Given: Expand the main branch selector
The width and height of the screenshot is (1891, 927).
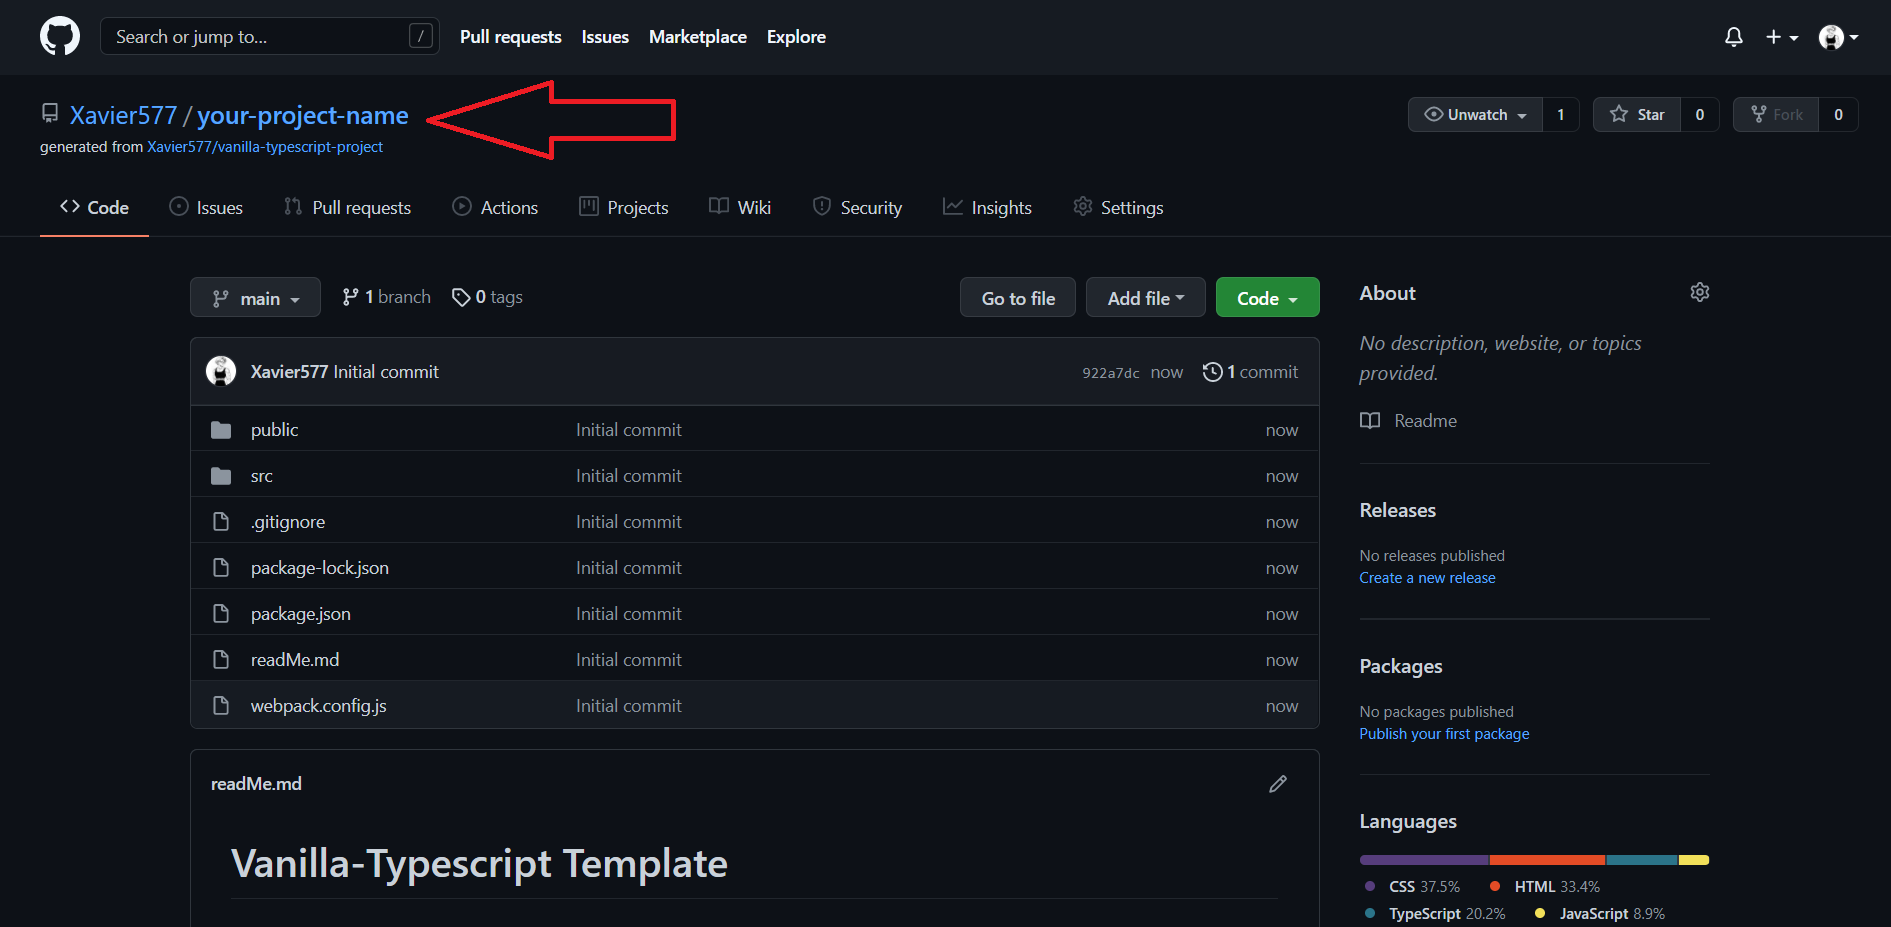Looking at the screenshot, I should (x=255, y=297).
